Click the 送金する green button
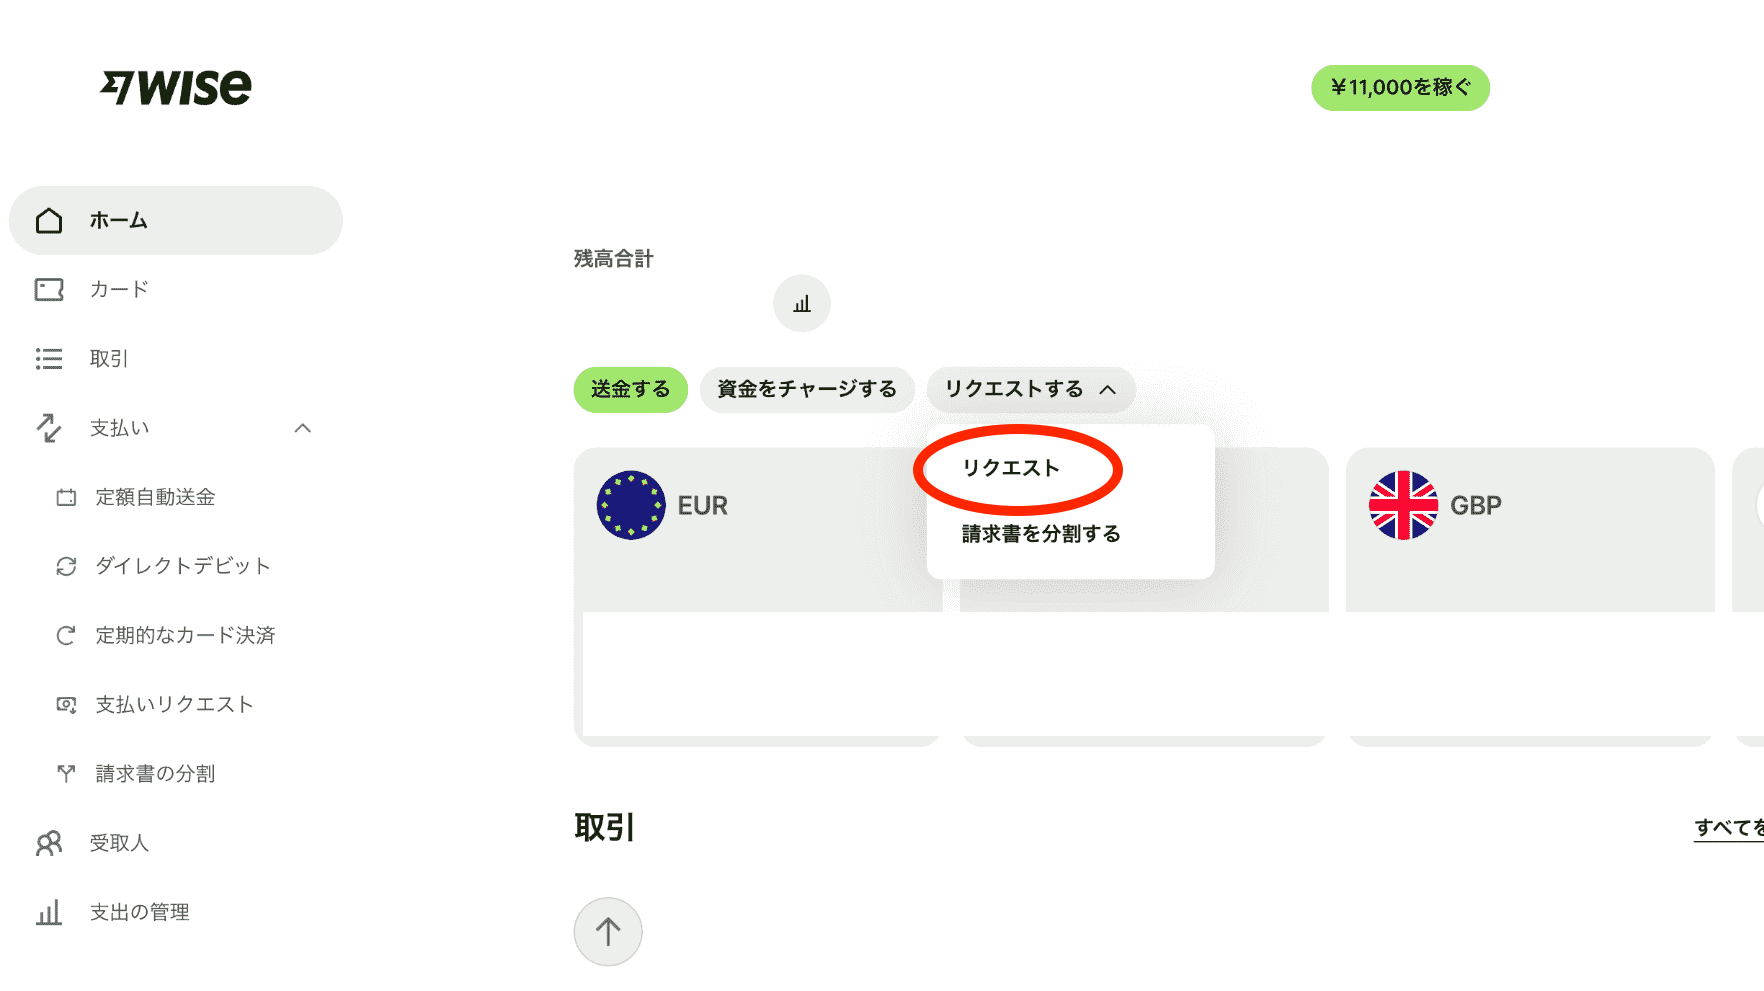The image size is (1764, 991). pyautogui.click(x=631, y=389)
